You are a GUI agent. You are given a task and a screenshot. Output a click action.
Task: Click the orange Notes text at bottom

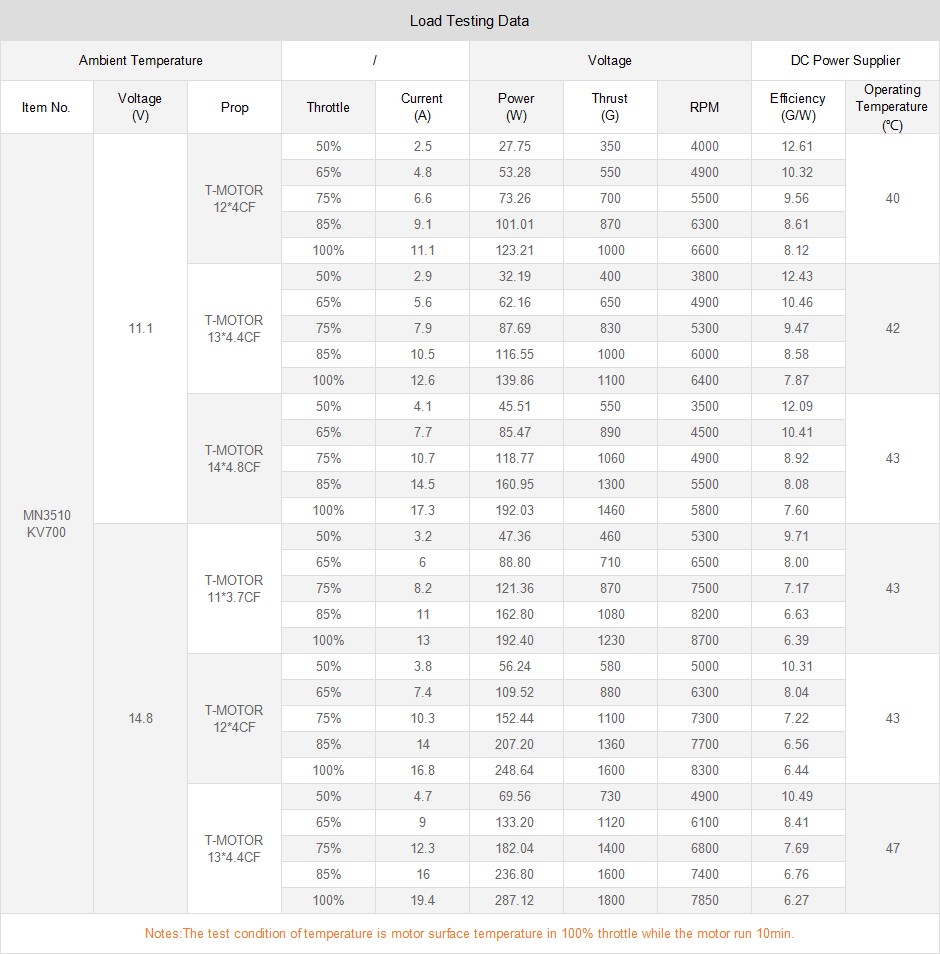coord(469,933)
